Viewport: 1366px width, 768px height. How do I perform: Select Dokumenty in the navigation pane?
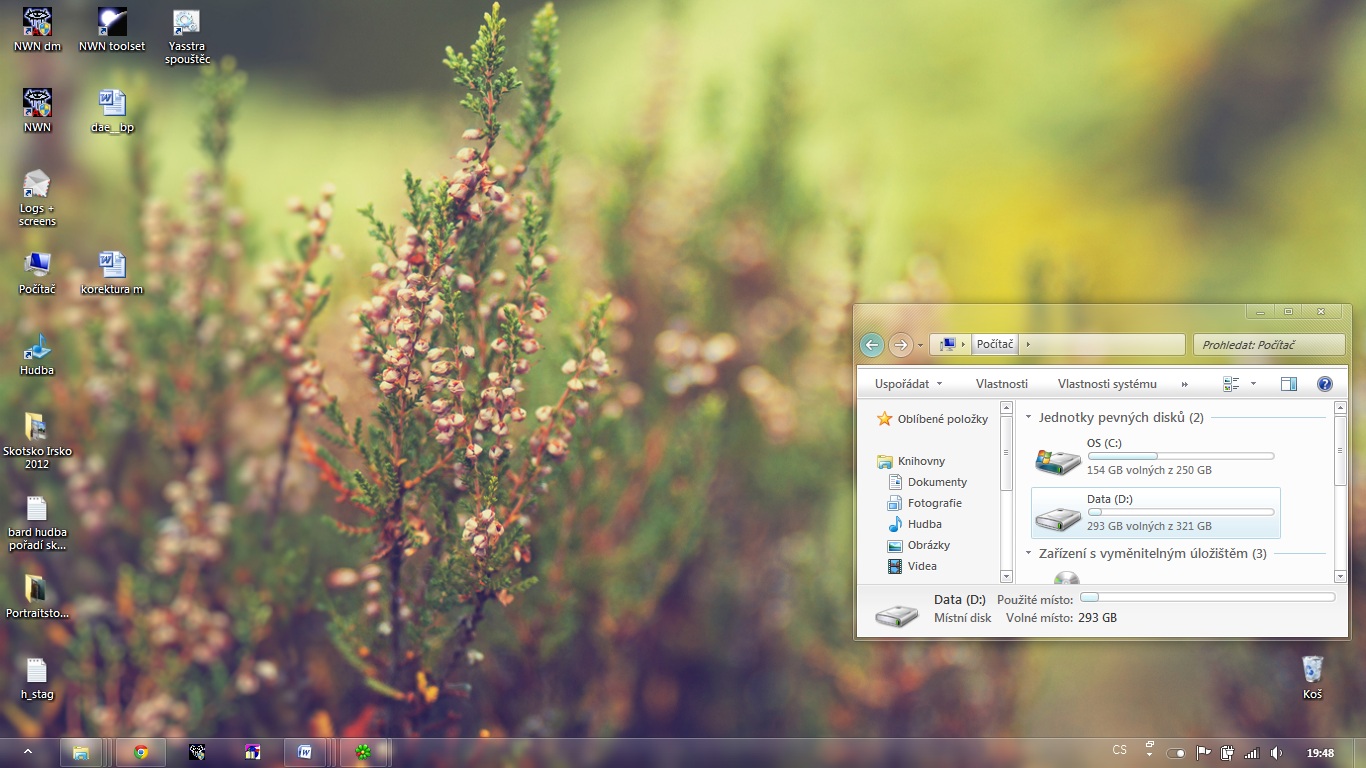pyautogui.click(x=937, y=482)
